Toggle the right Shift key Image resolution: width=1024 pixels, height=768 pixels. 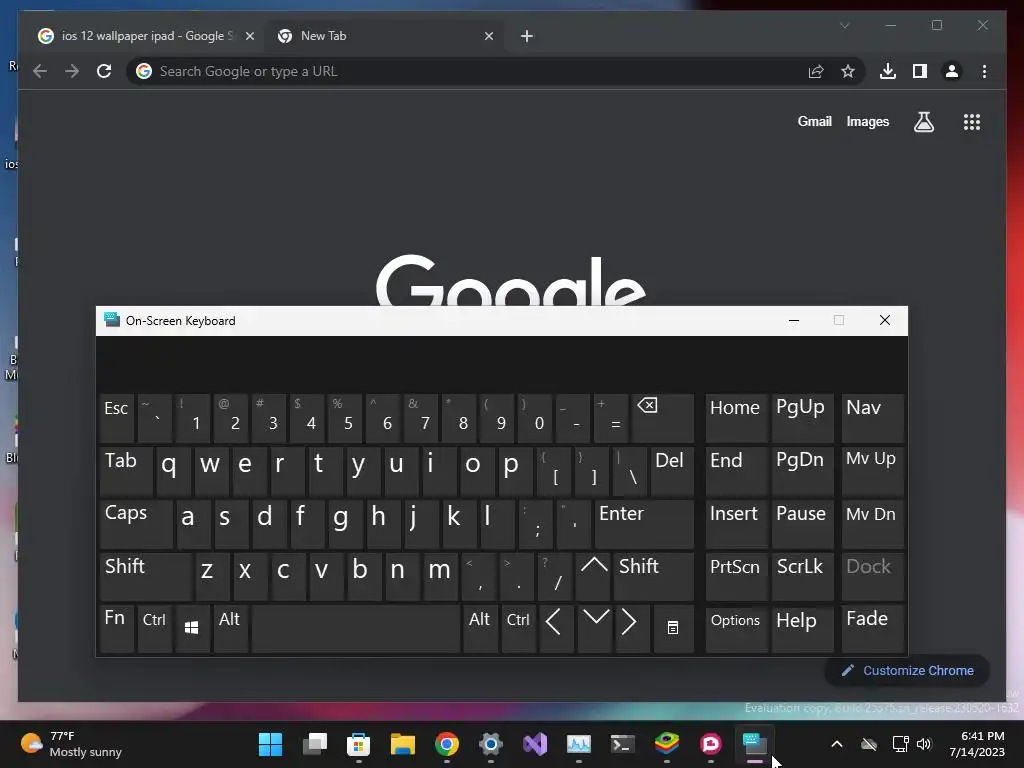pyautogui.click(x=653, y=576)
